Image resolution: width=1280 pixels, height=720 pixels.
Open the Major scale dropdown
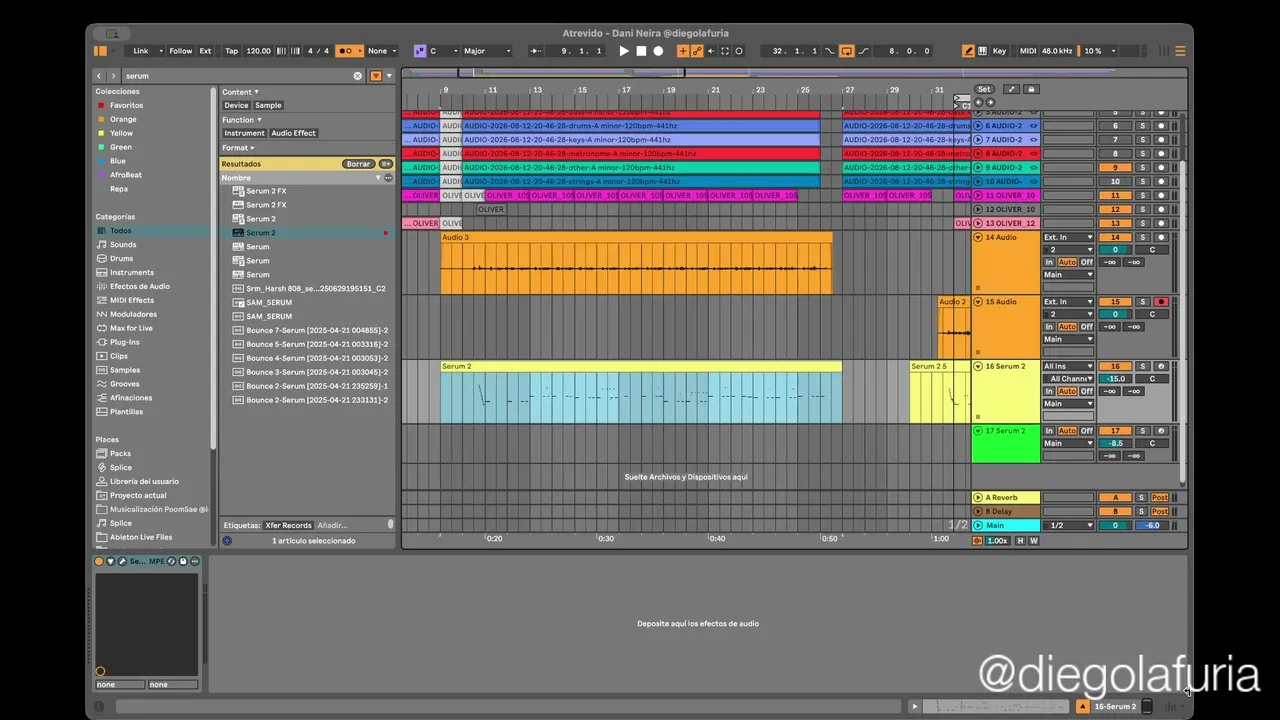487,51
